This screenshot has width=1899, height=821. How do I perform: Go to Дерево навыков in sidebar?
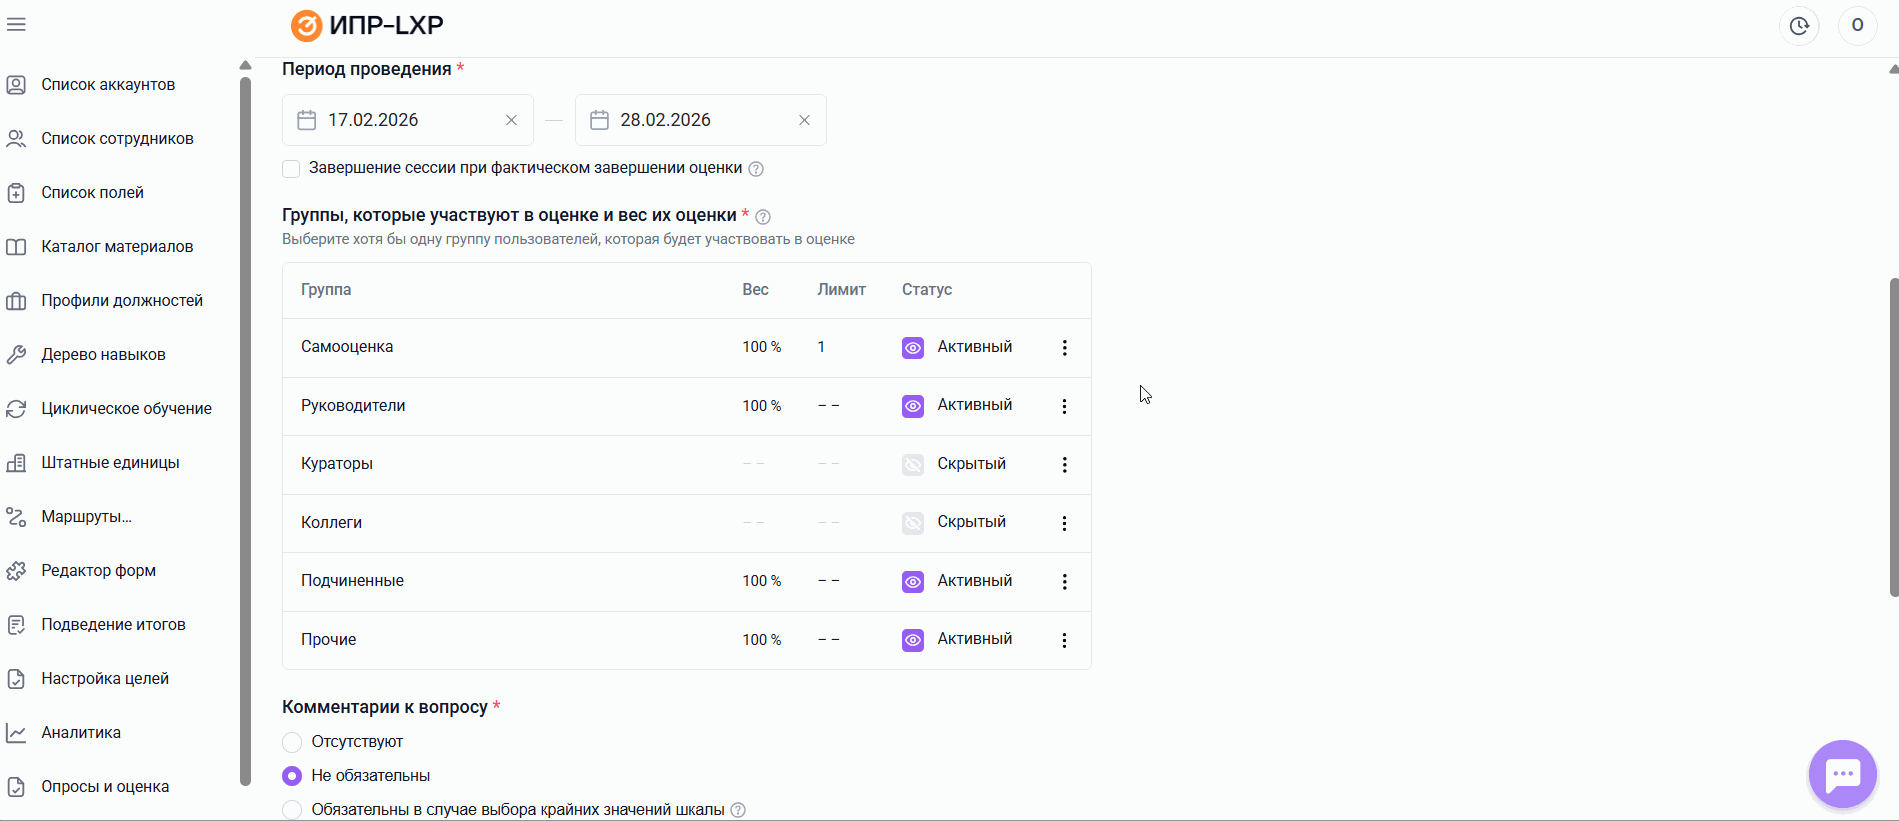pyautogui.click(x=103, y=355)
